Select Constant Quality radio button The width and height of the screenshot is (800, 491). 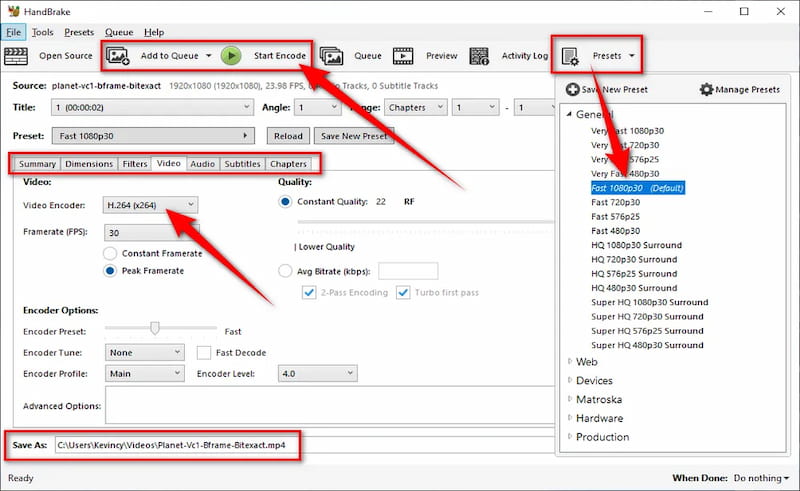(x=285, y=202)
